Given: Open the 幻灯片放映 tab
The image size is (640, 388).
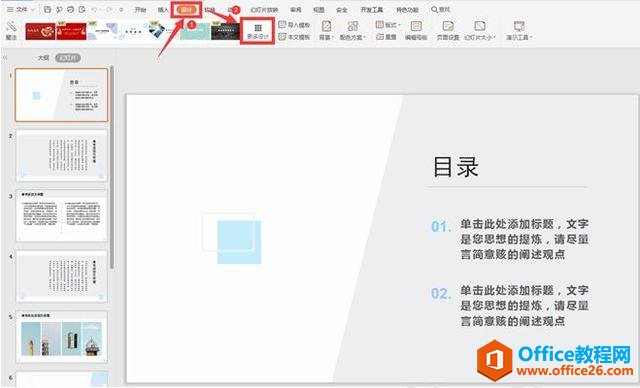Looking at the screenshot, I should (x=264, y=9).
